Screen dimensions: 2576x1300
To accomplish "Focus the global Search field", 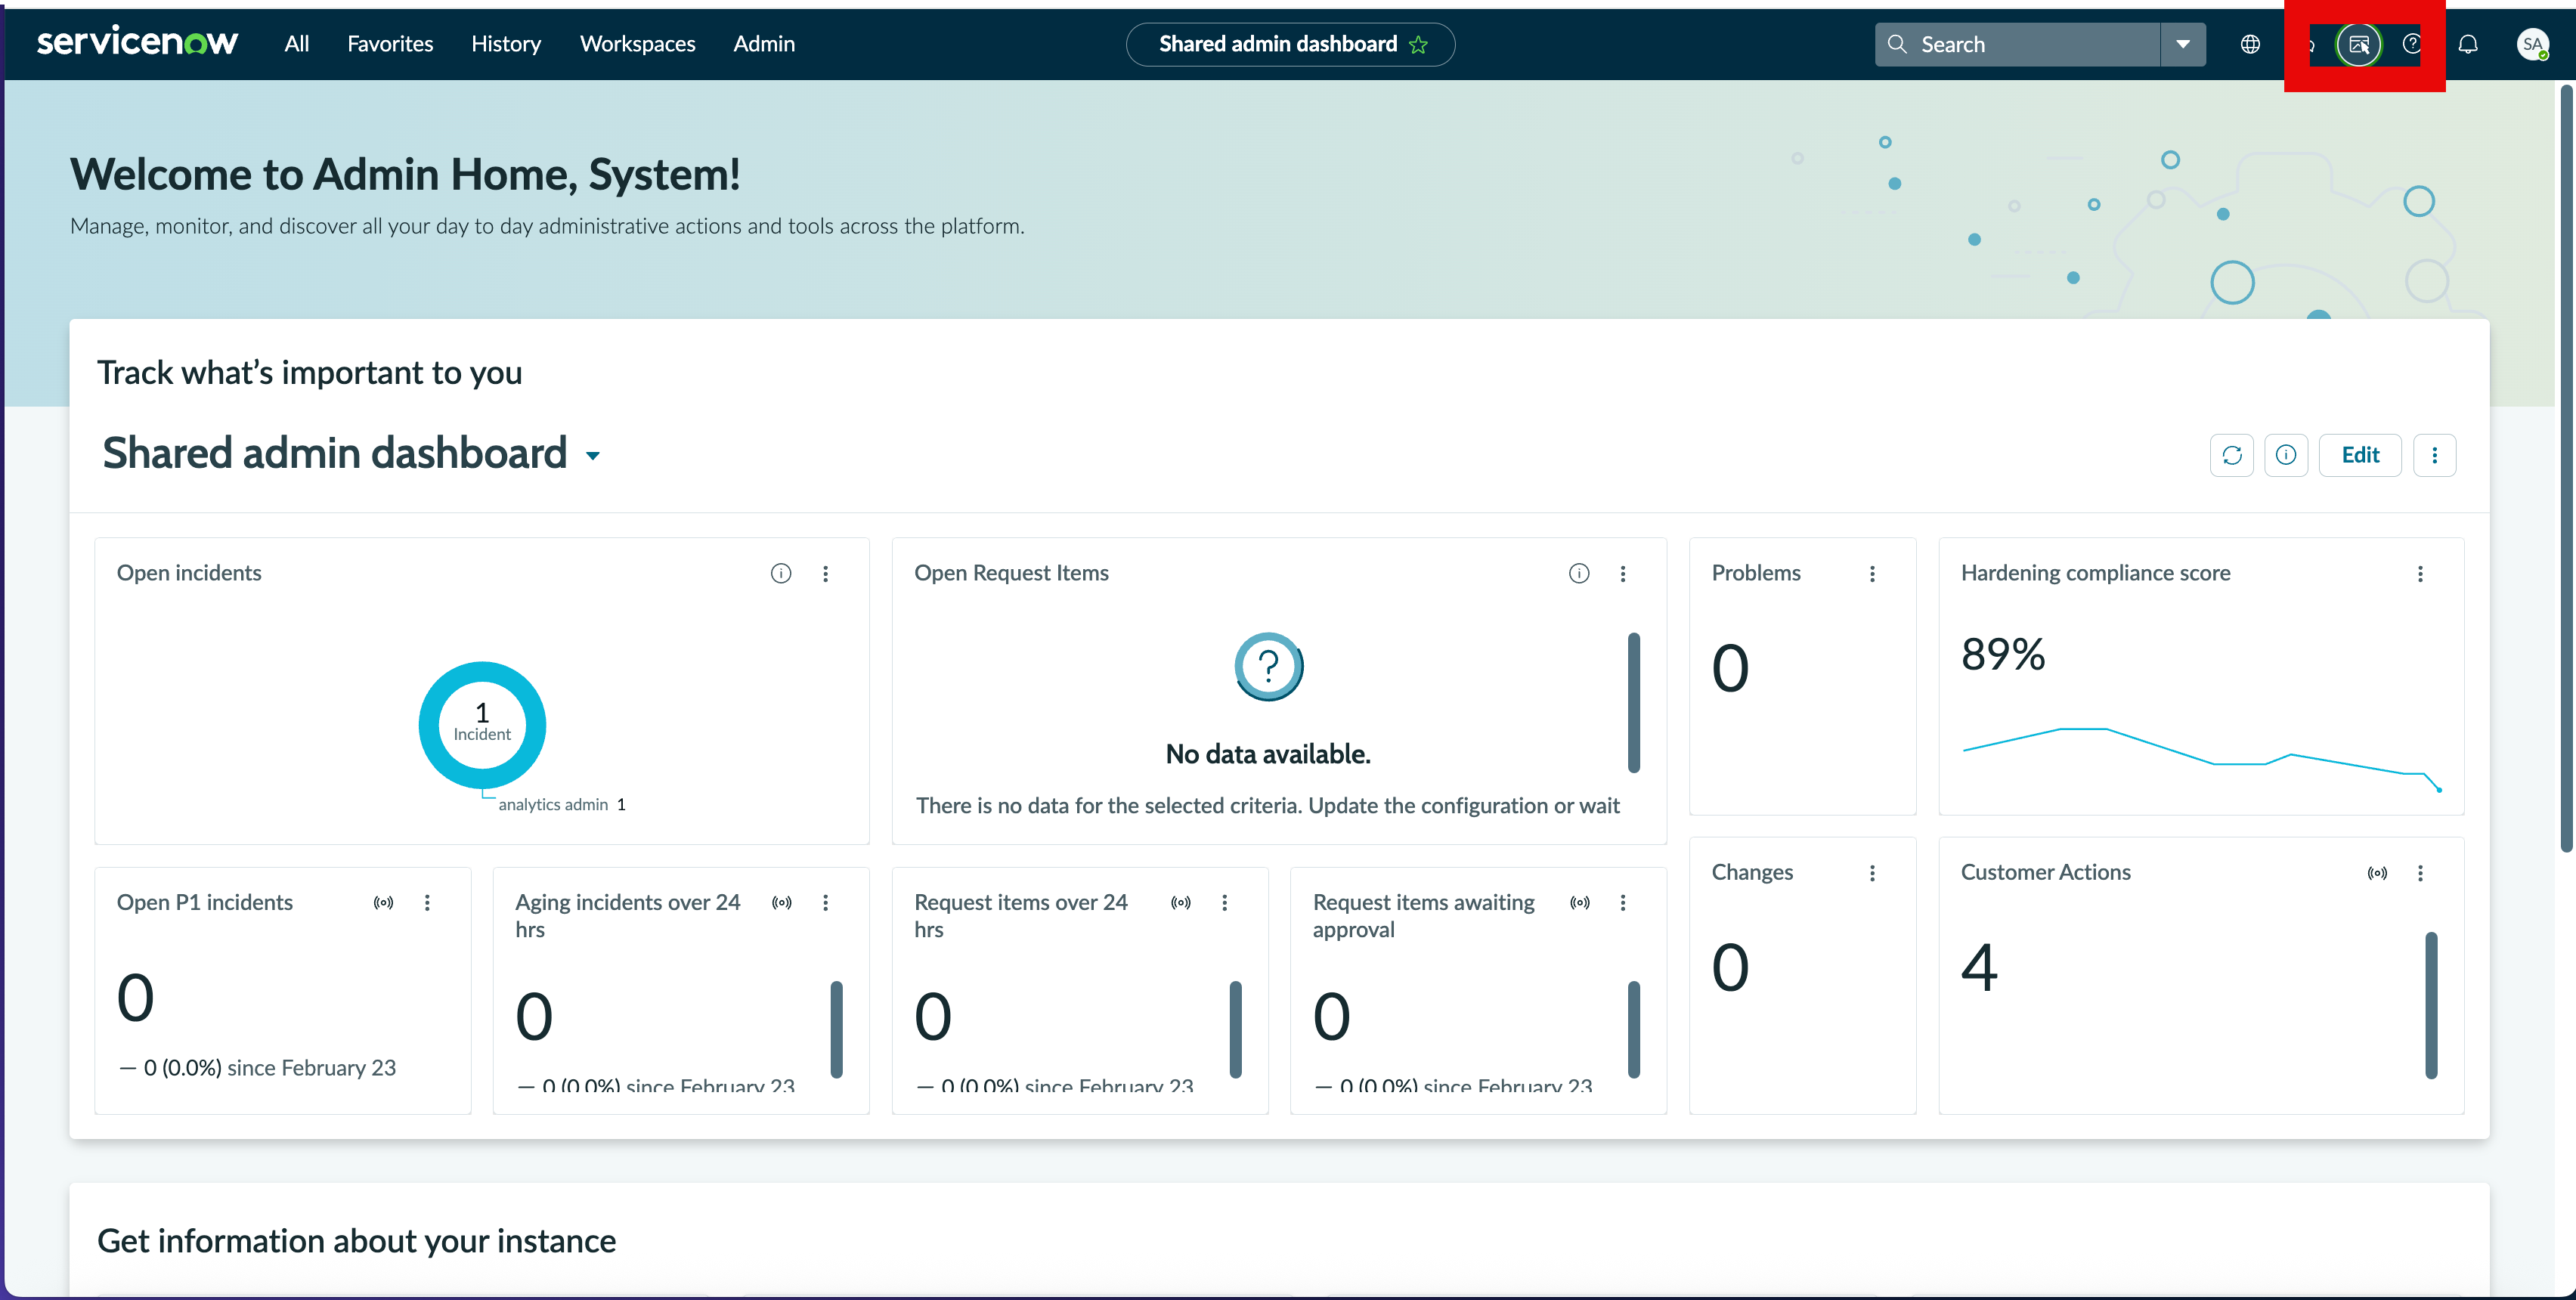I will pos(2017,44).
